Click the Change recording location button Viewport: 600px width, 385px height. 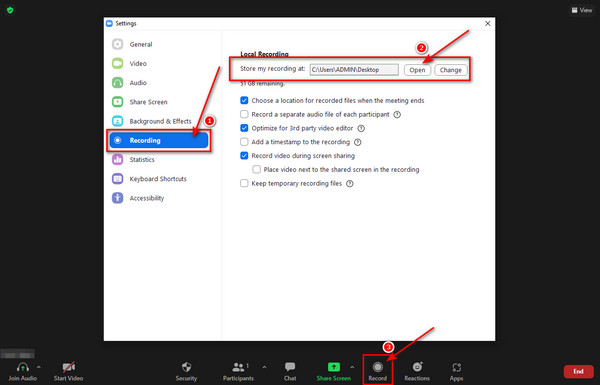pos(450,70)
